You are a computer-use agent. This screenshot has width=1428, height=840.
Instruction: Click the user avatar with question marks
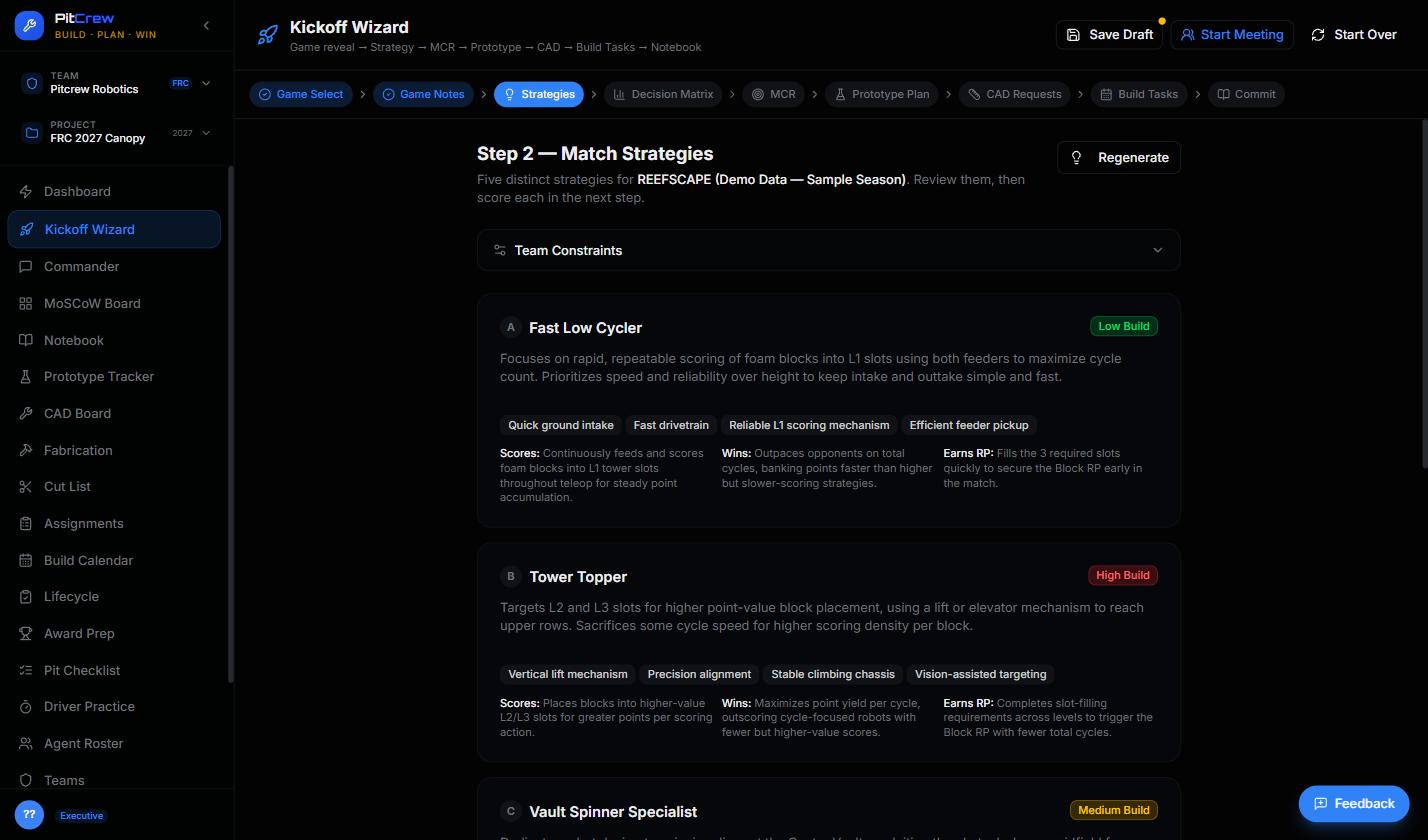[x=29, y=815]
